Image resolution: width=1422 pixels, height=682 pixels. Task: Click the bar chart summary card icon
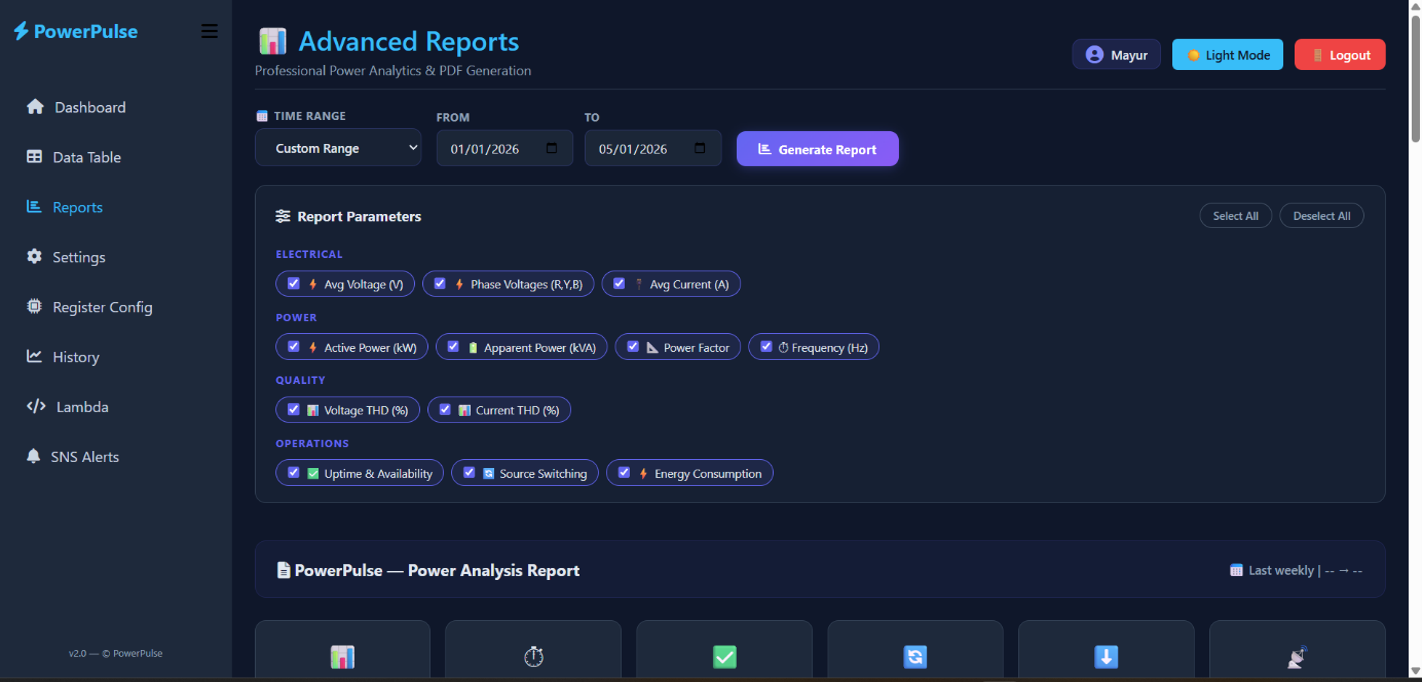342,657
